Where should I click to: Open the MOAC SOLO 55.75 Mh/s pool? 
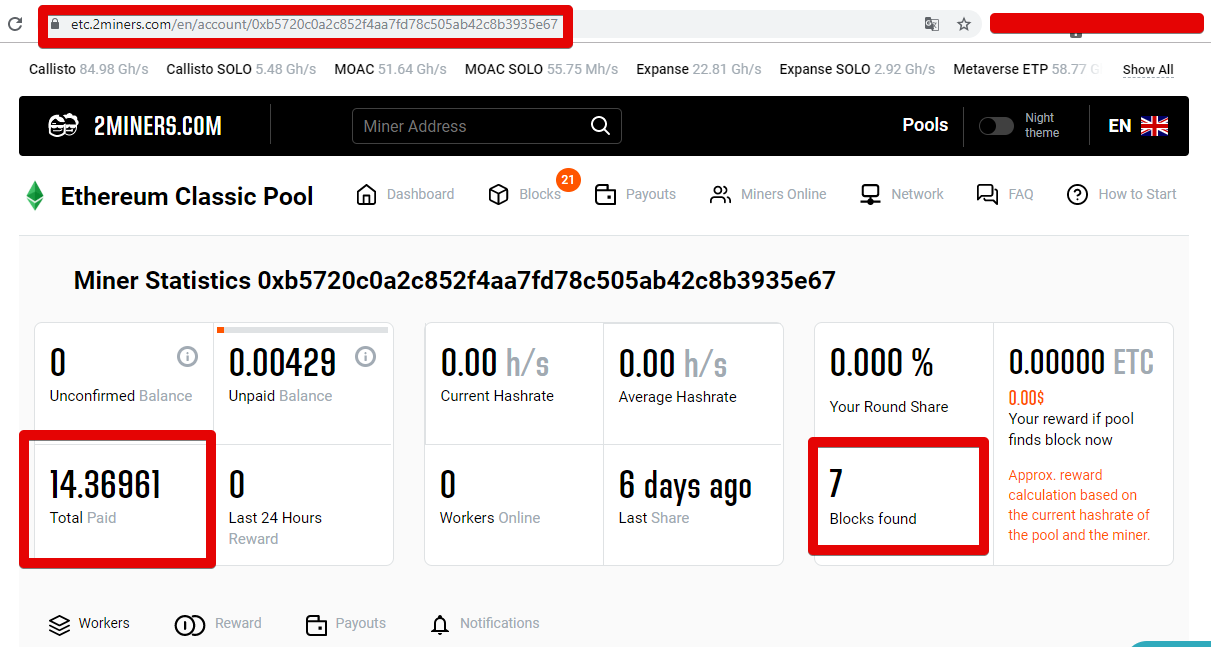tap(541, 69)
